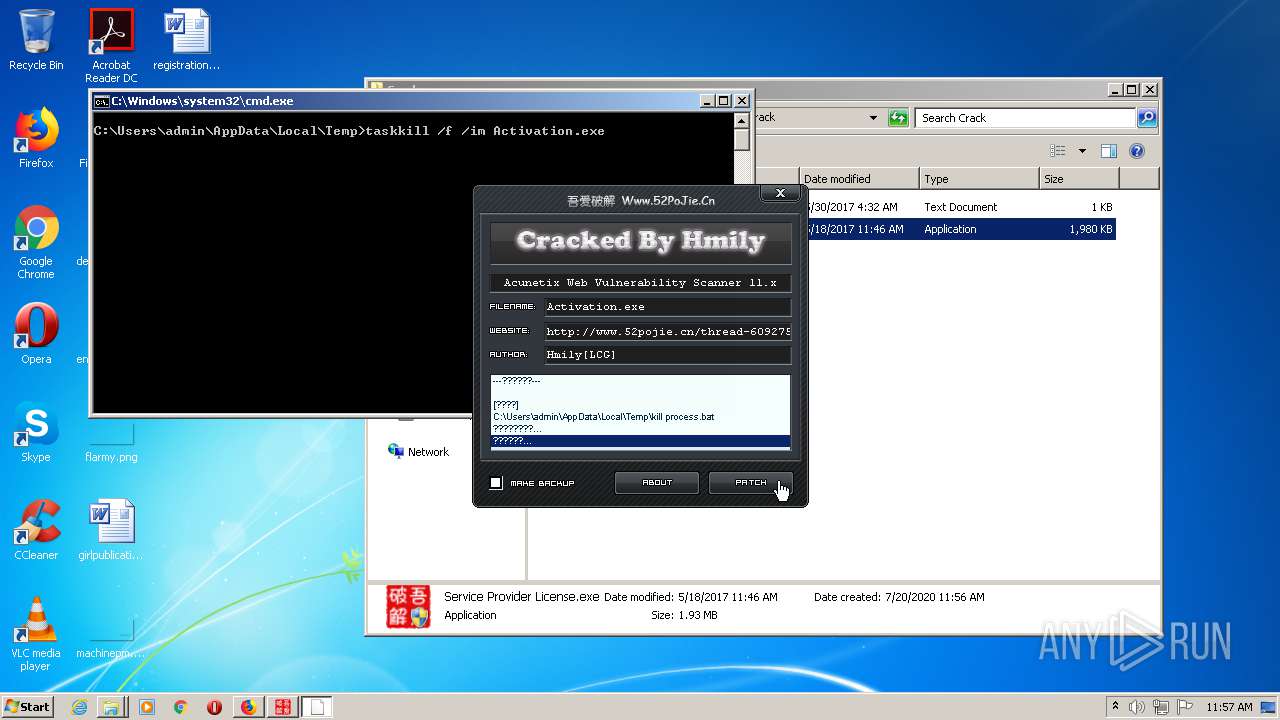Refresh the Explorer folder view
1280x720 pixels.
pos(898,118)
